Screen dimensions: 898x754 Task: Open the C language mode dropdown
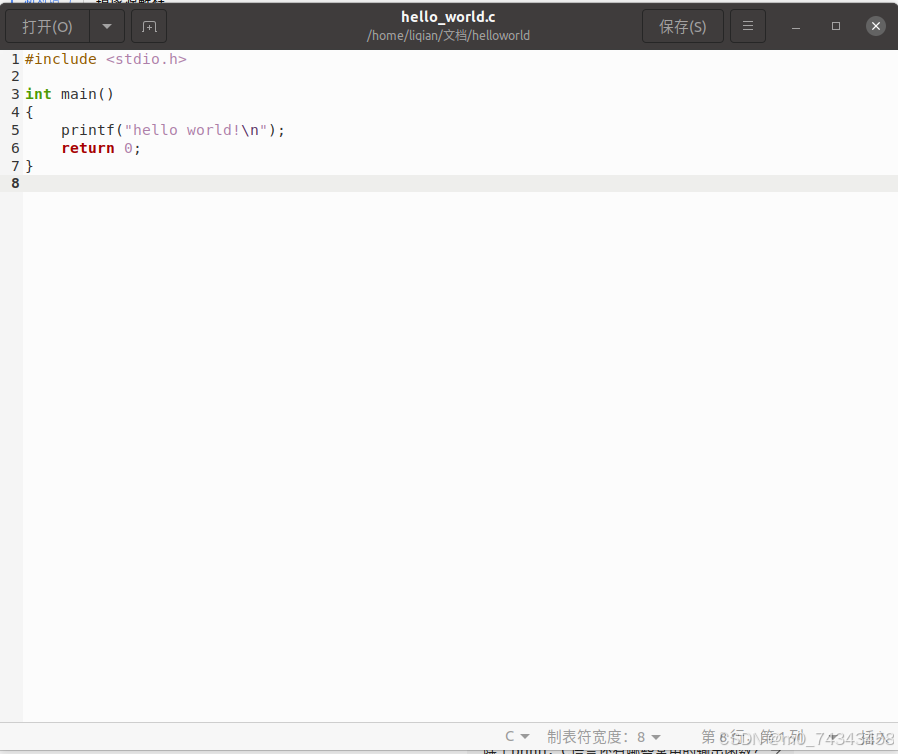[516, 736]
